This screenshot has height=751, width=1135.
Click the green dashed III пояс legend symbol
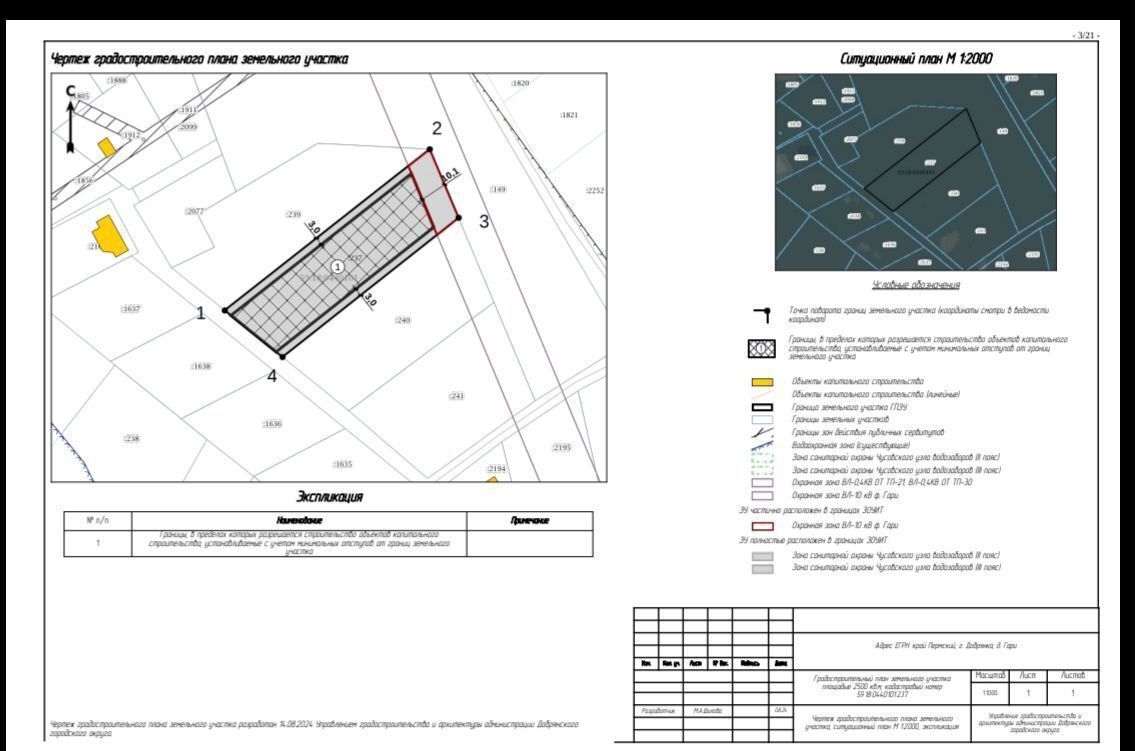point(762,470)
